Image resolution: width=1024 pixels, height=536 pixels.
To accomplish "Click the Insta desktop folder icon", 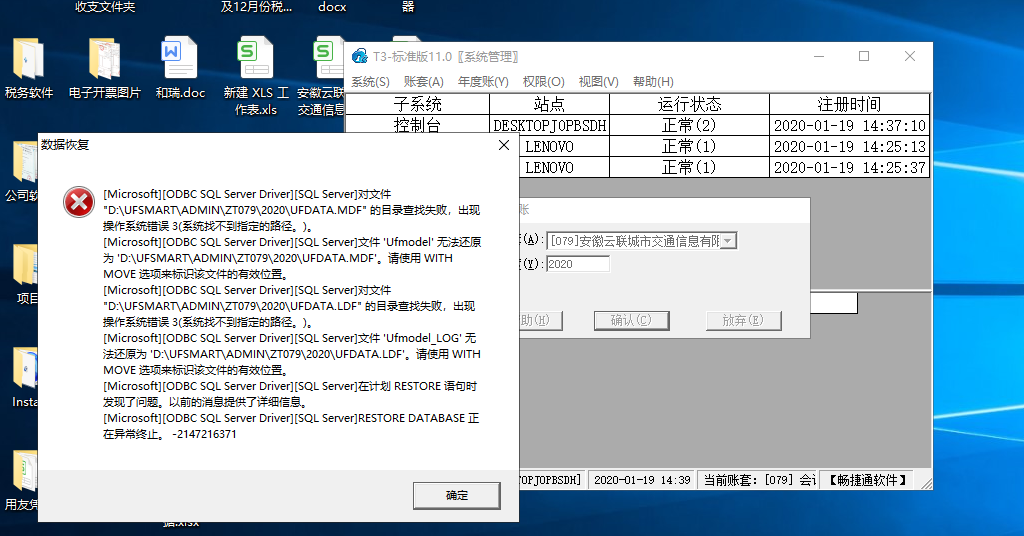I will (25, 377).
